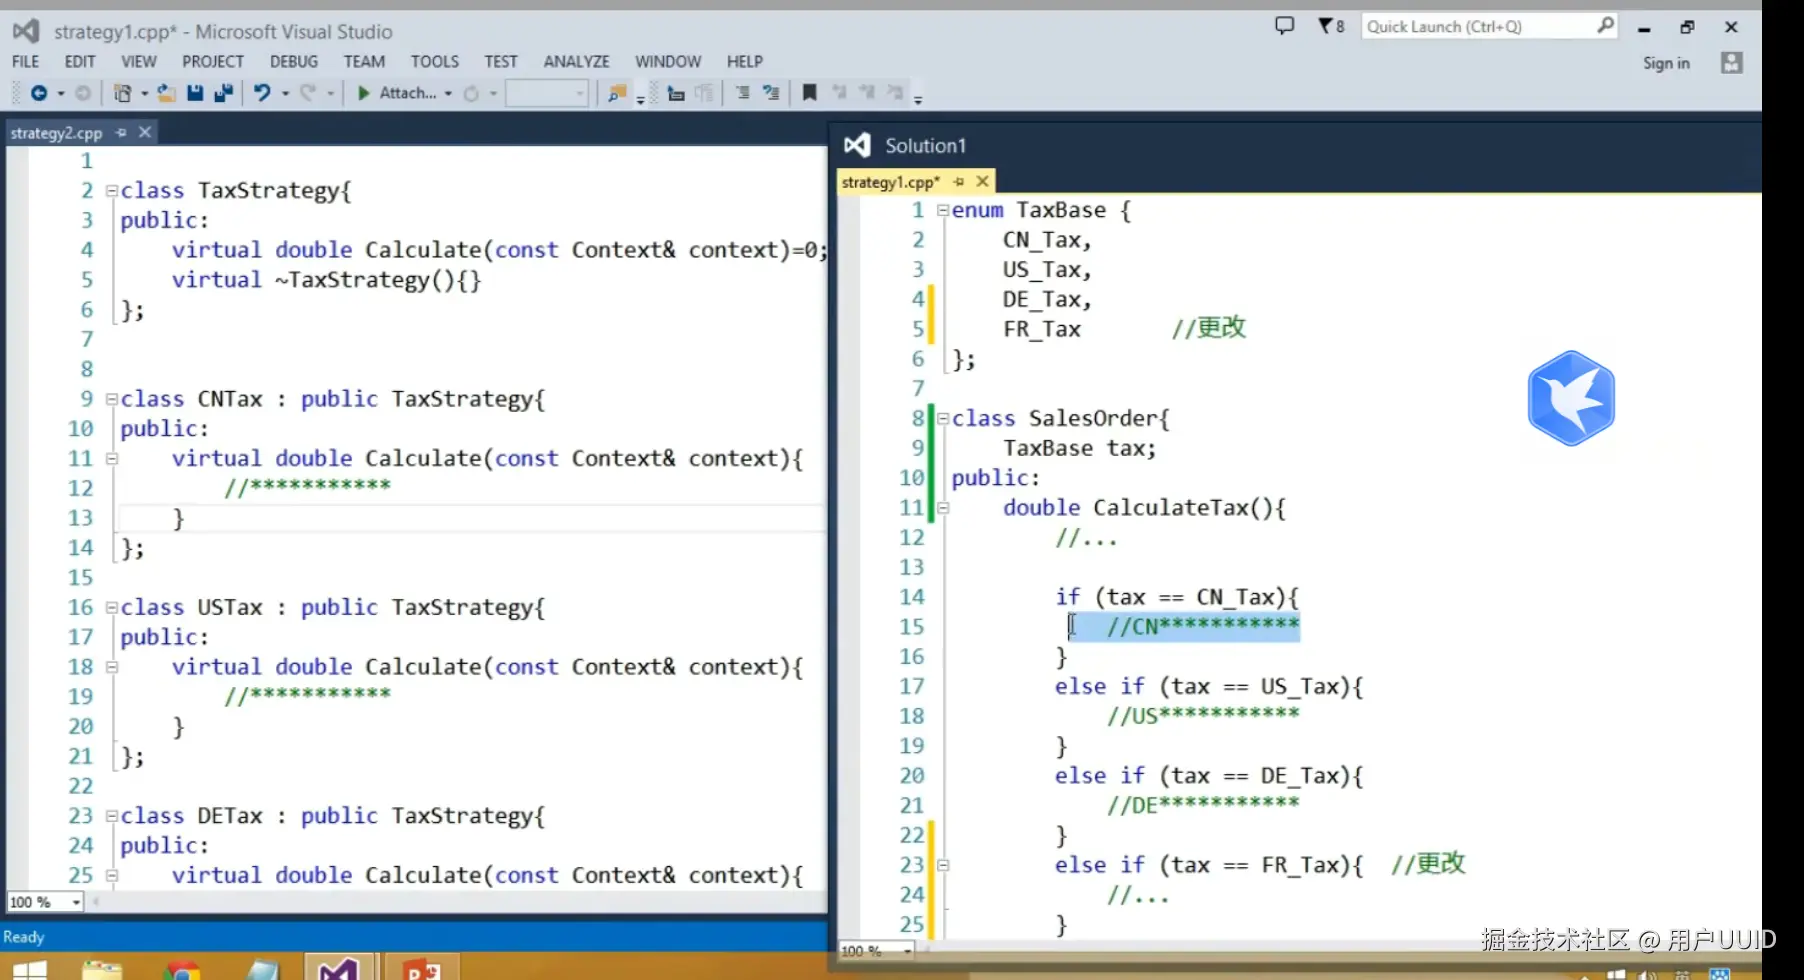Clear all bookmarks with the toolbar icon
Image resolution: width=1804 pixels, height=980 pixels.
(x=895, y=93)
